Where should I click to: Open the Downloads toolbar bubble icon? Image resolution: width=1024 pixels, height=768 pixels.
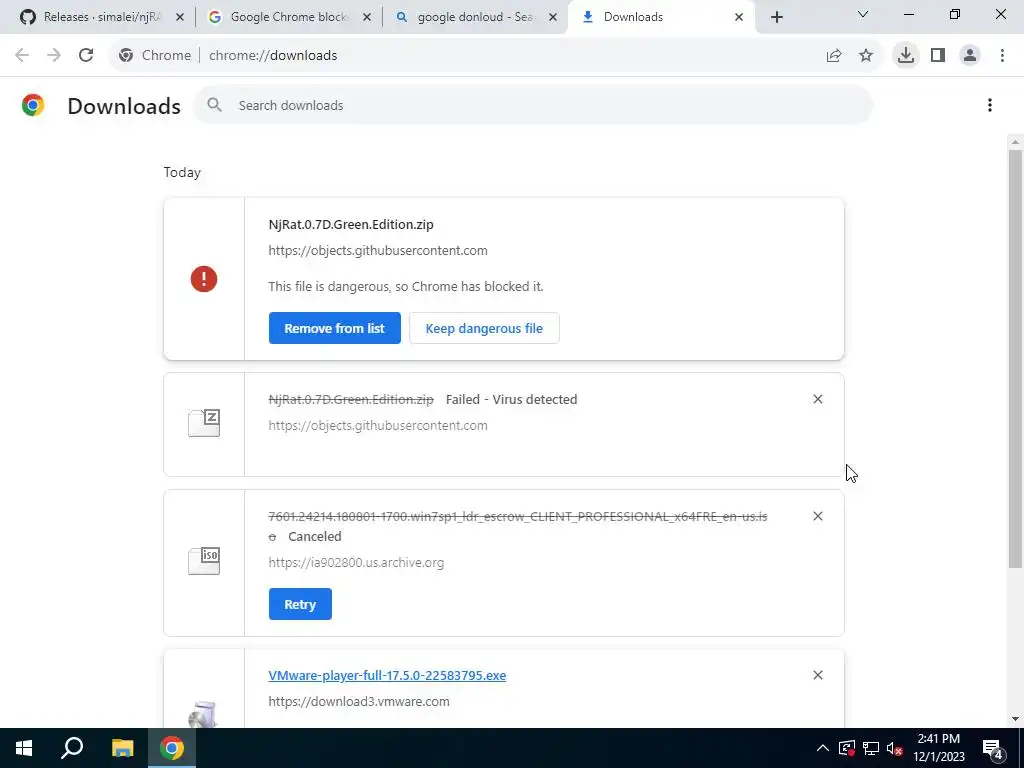click(906, 56)
